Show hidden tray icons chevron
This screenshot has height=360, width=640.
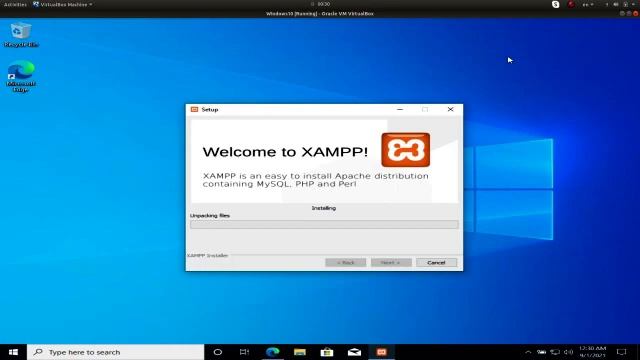(528, 352)
